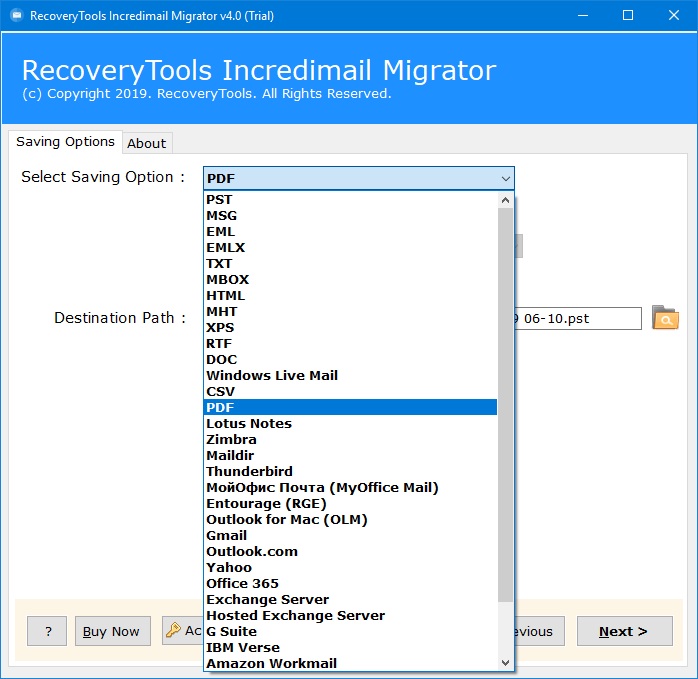Image resolution: width=698 pixels, height=679 pixels.
Task: Pick Amazon Workmail option
Action: tap(350, 663)
